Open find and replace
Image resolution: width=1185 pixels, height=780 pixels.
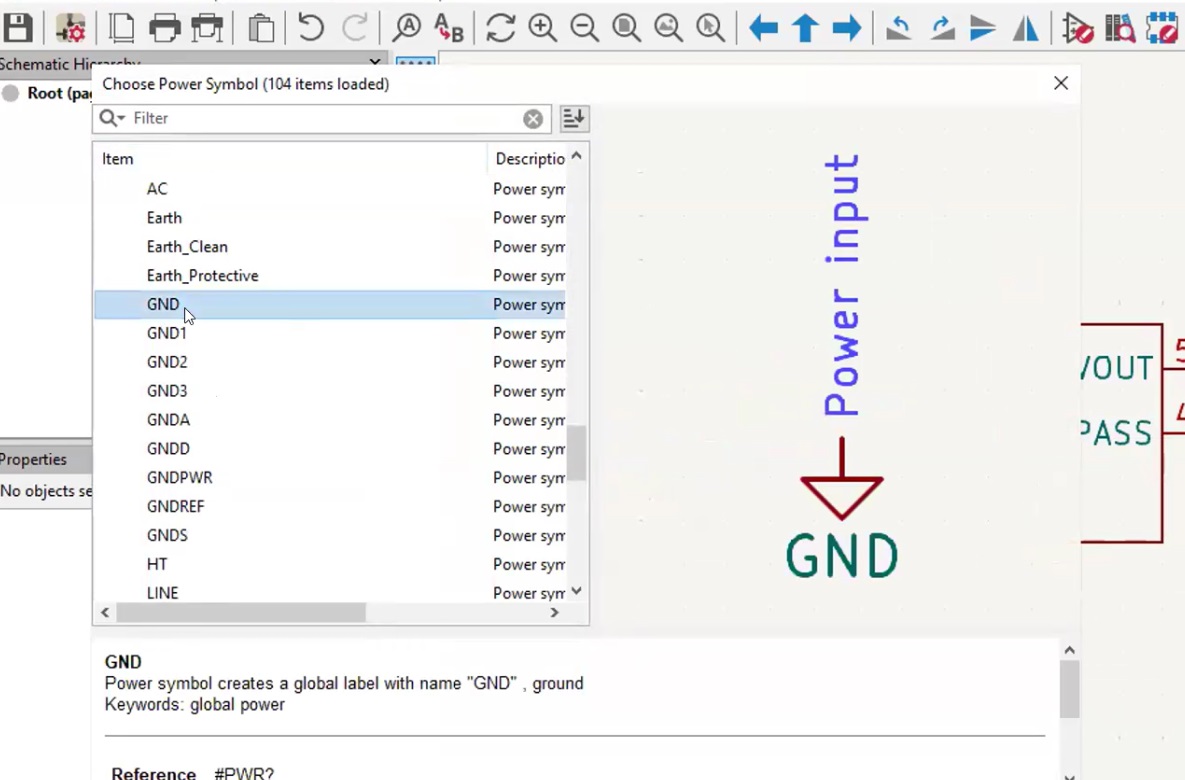tap(448, 27)
